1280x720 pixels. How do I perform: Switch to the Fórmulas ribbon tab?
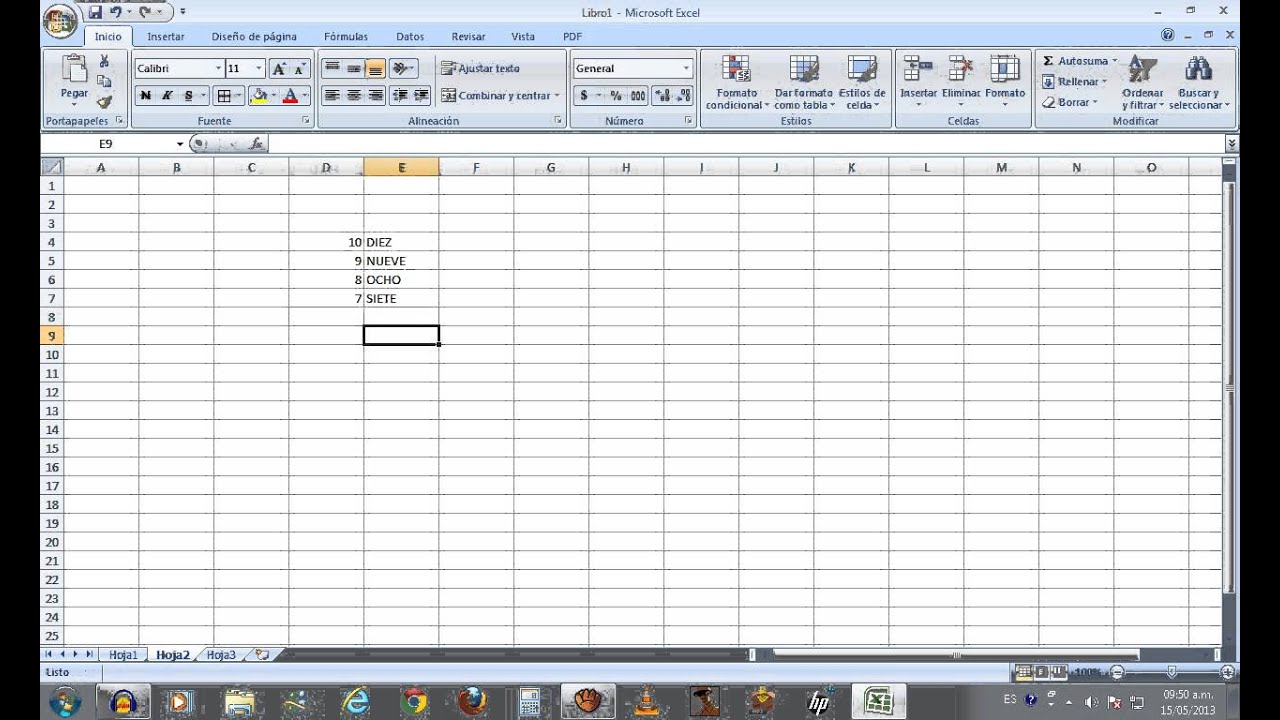tap(345, 36)
